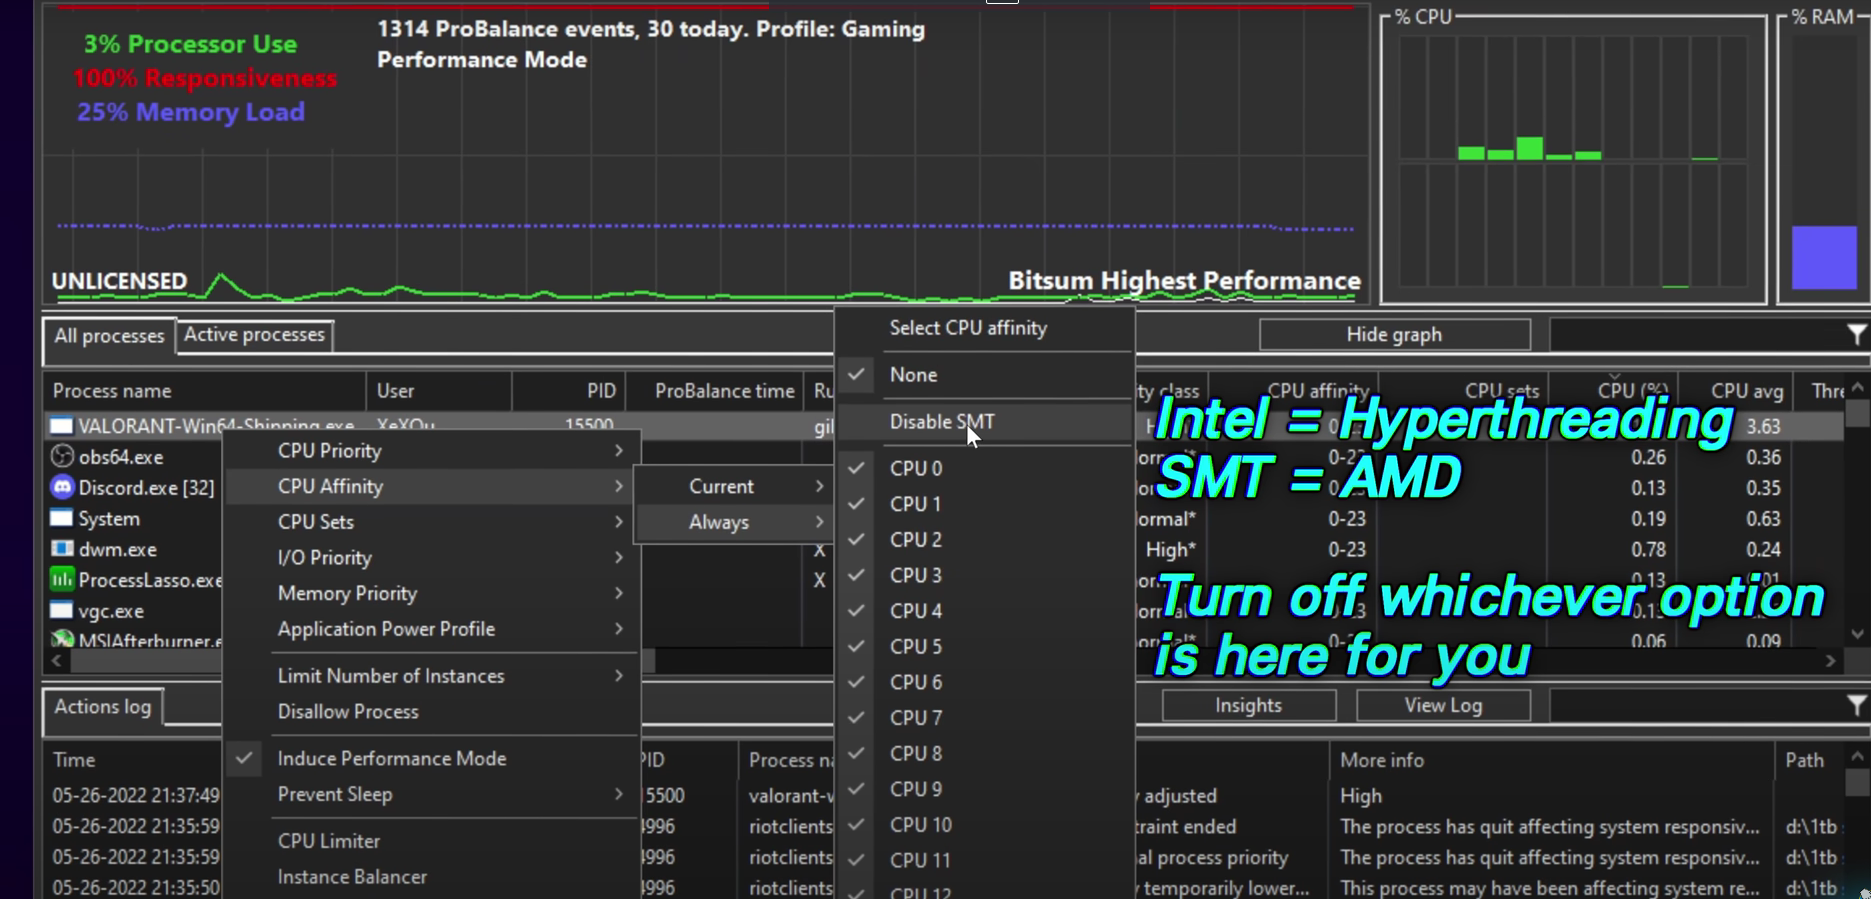Uncheck CPU 10 in affinity list
This screenshot has height=899, width=1871.
point(985,825)
